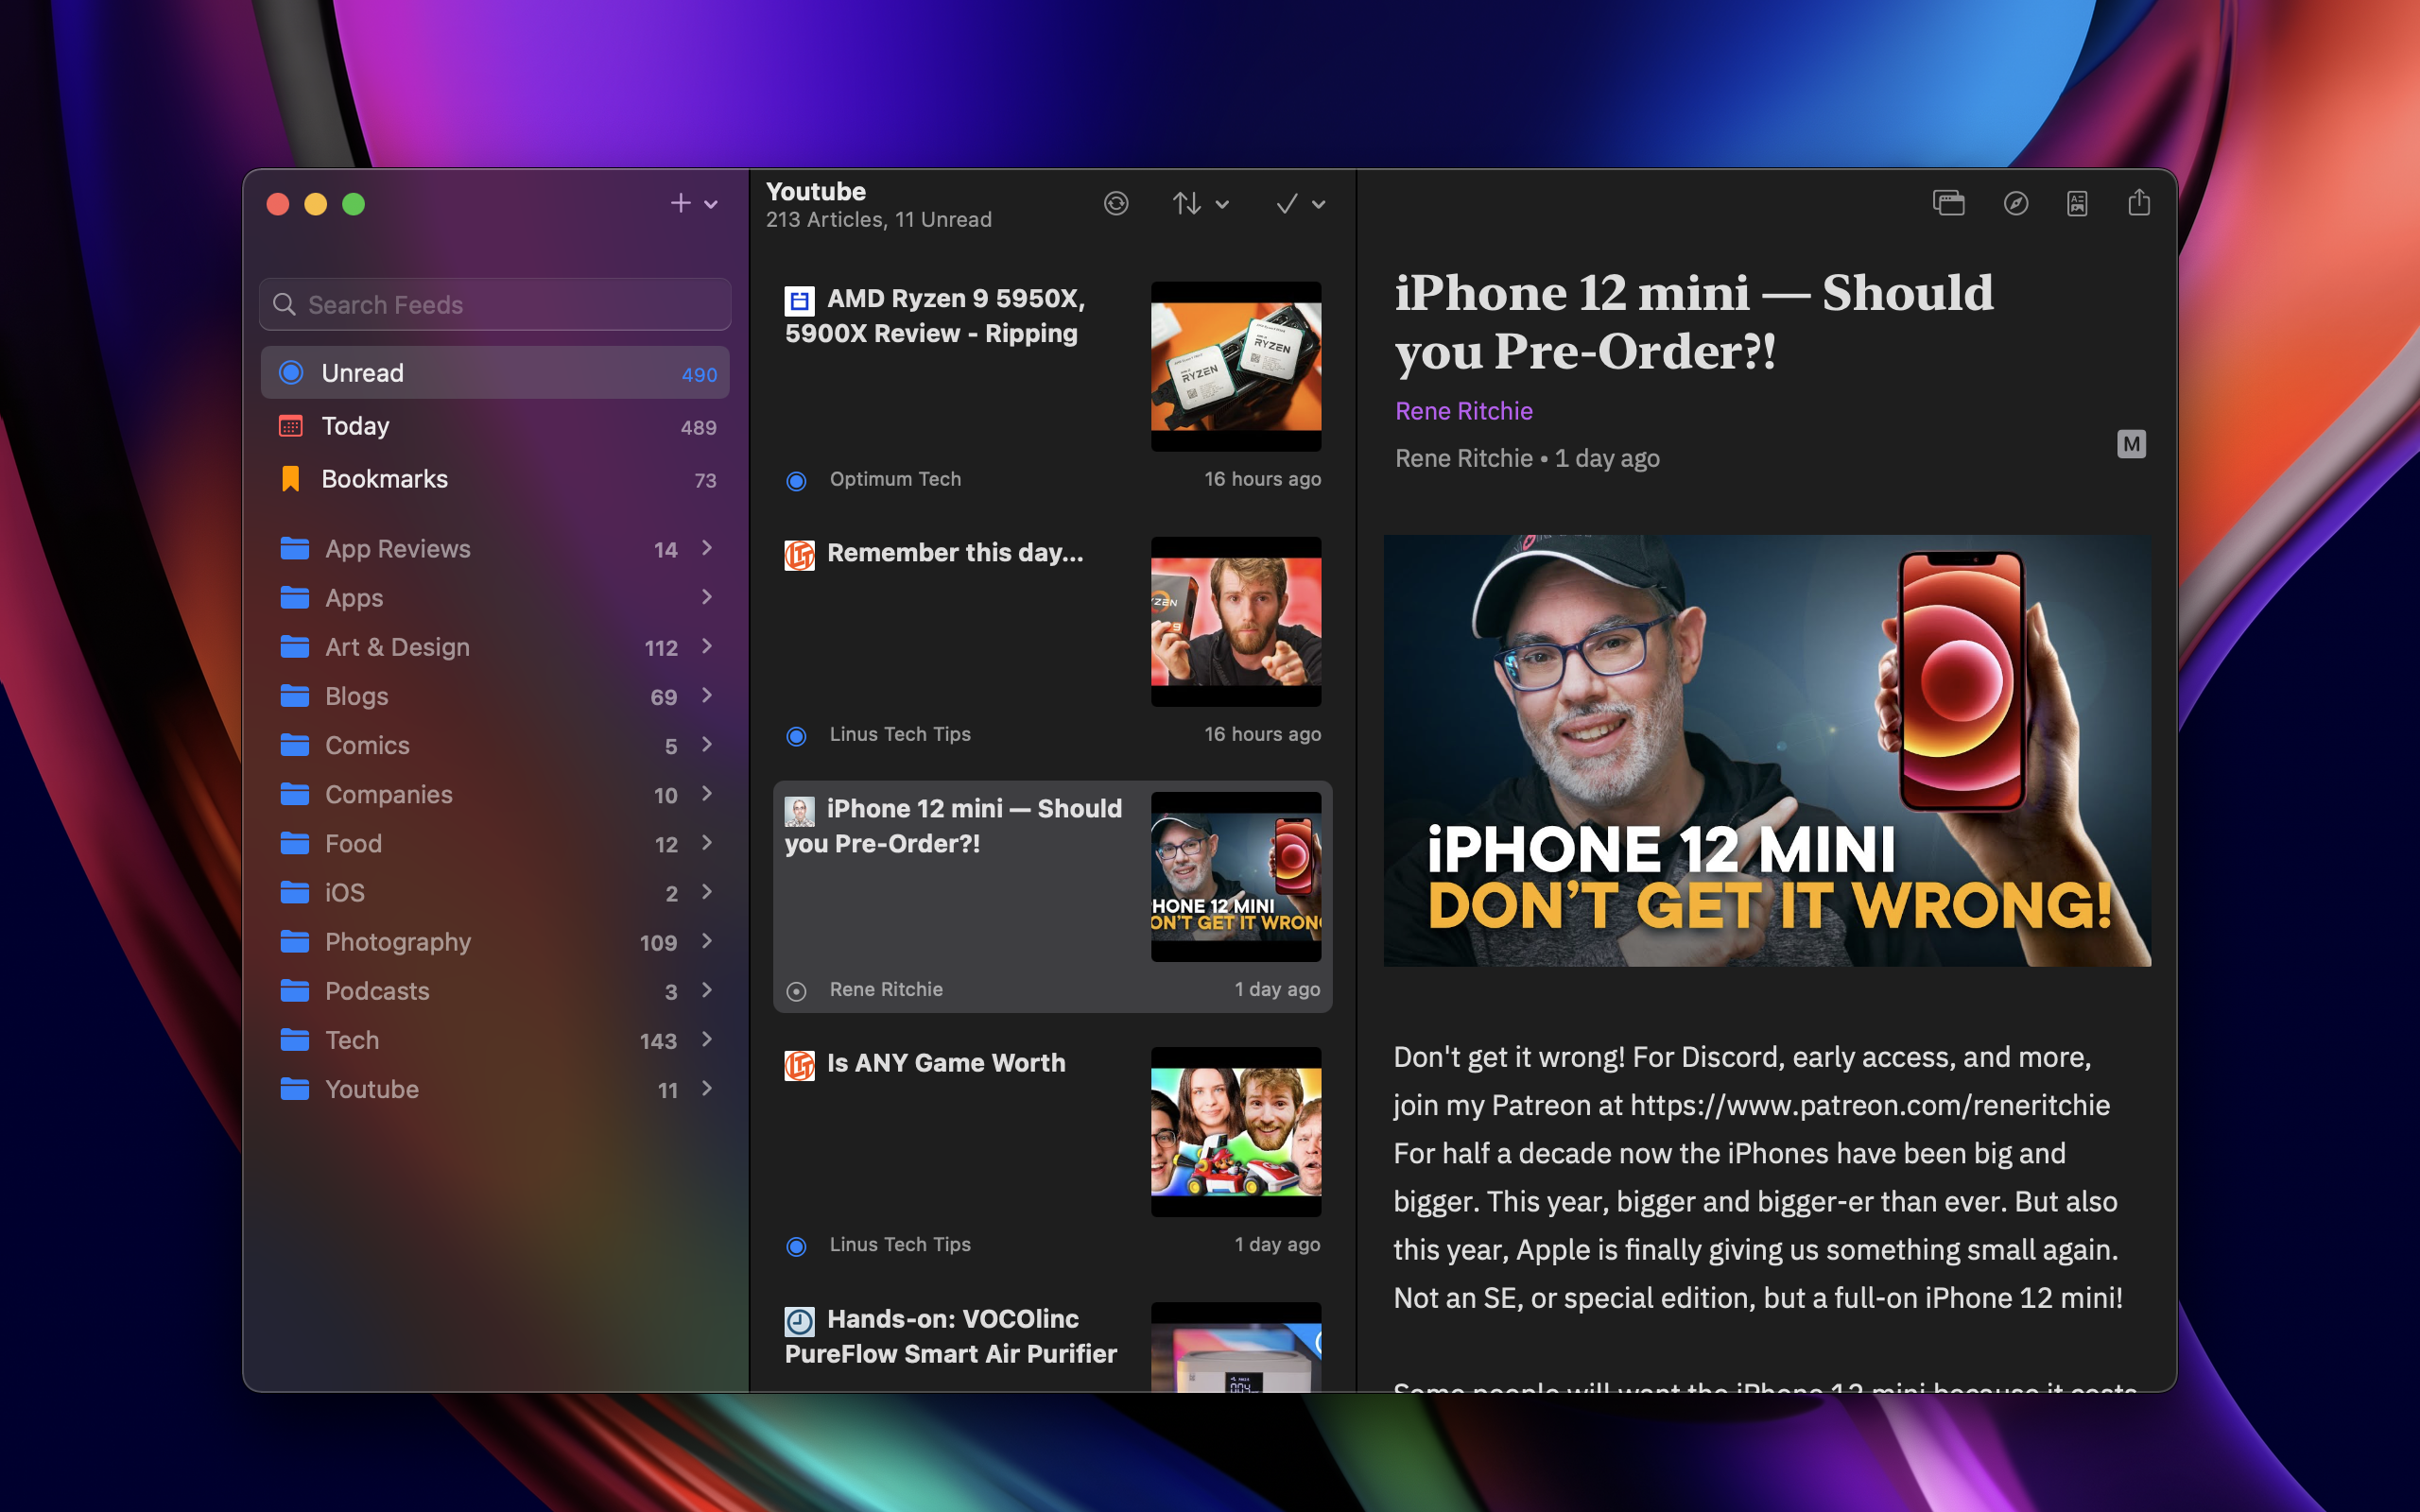This screenshot has height=1512, width=2420.
Task: Open article in Safari compass icon
Action: tap(2016, 203)
